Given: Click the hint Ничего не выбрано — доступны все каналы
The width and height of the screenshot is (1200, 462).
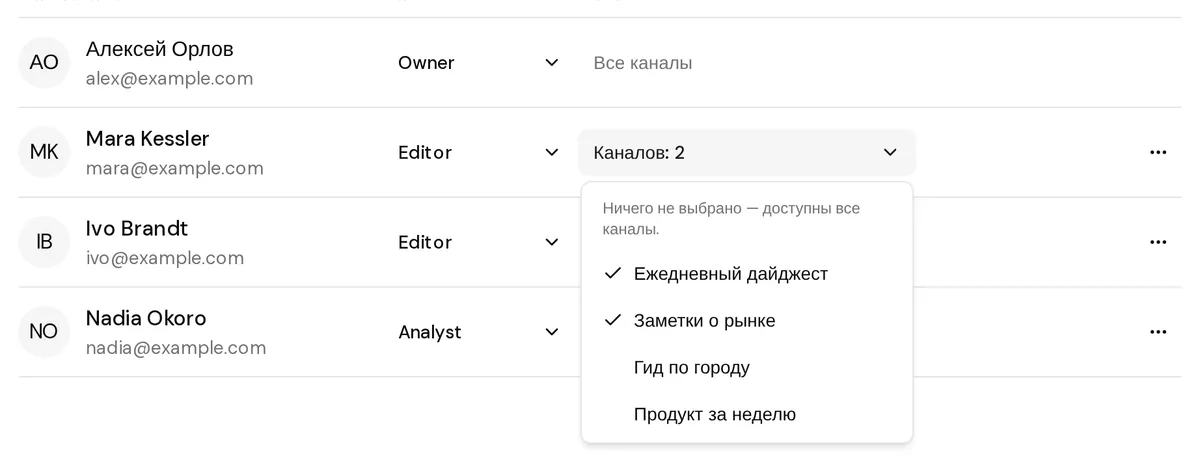Looking at the screenshot, I should 731,219.
